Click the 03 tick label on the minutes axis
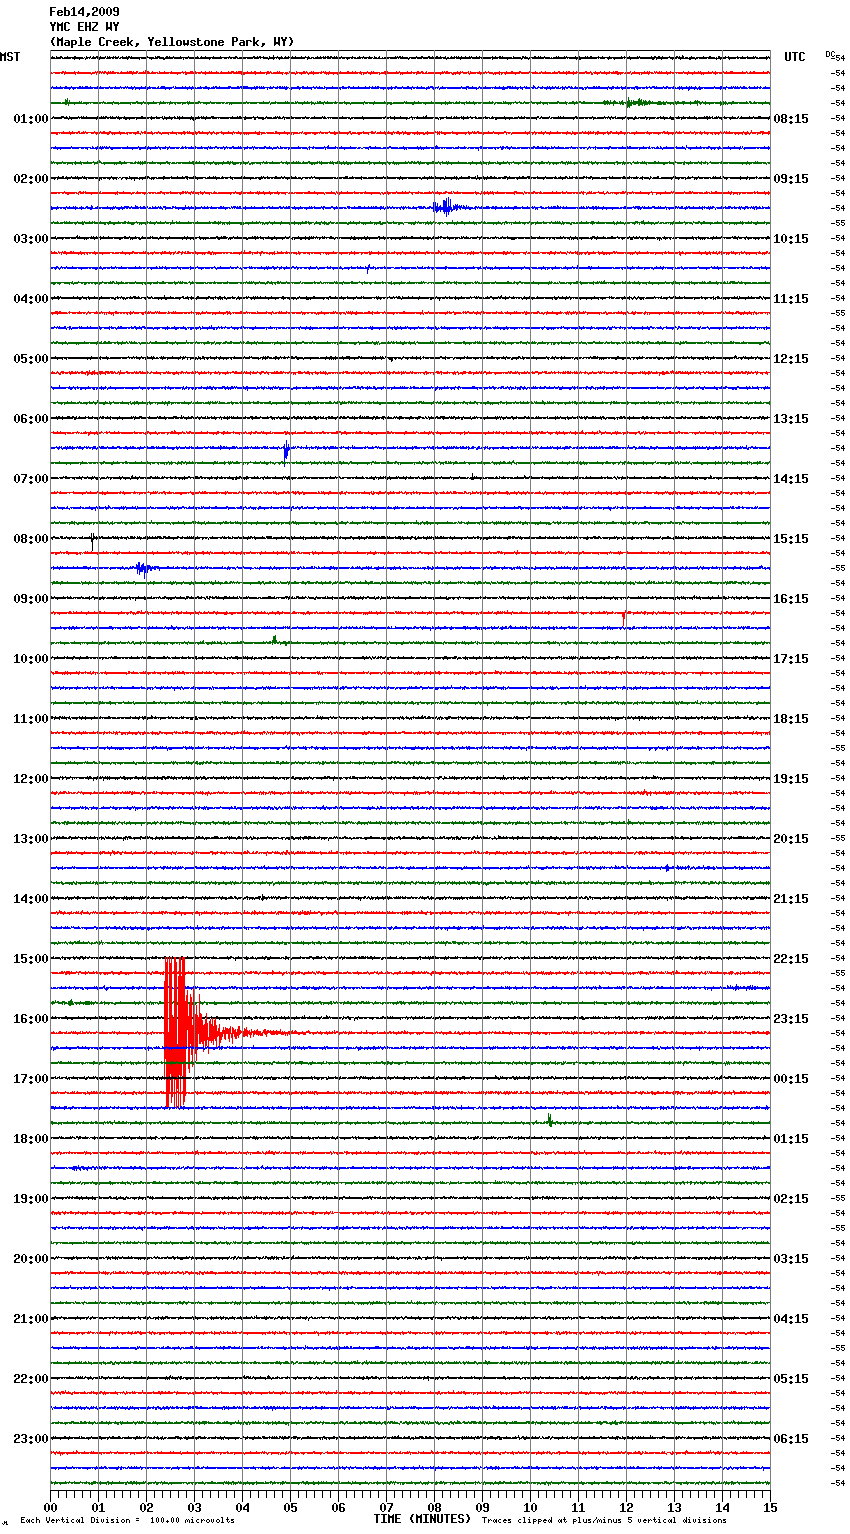The image size is (850, 1534). (194, 1507)
